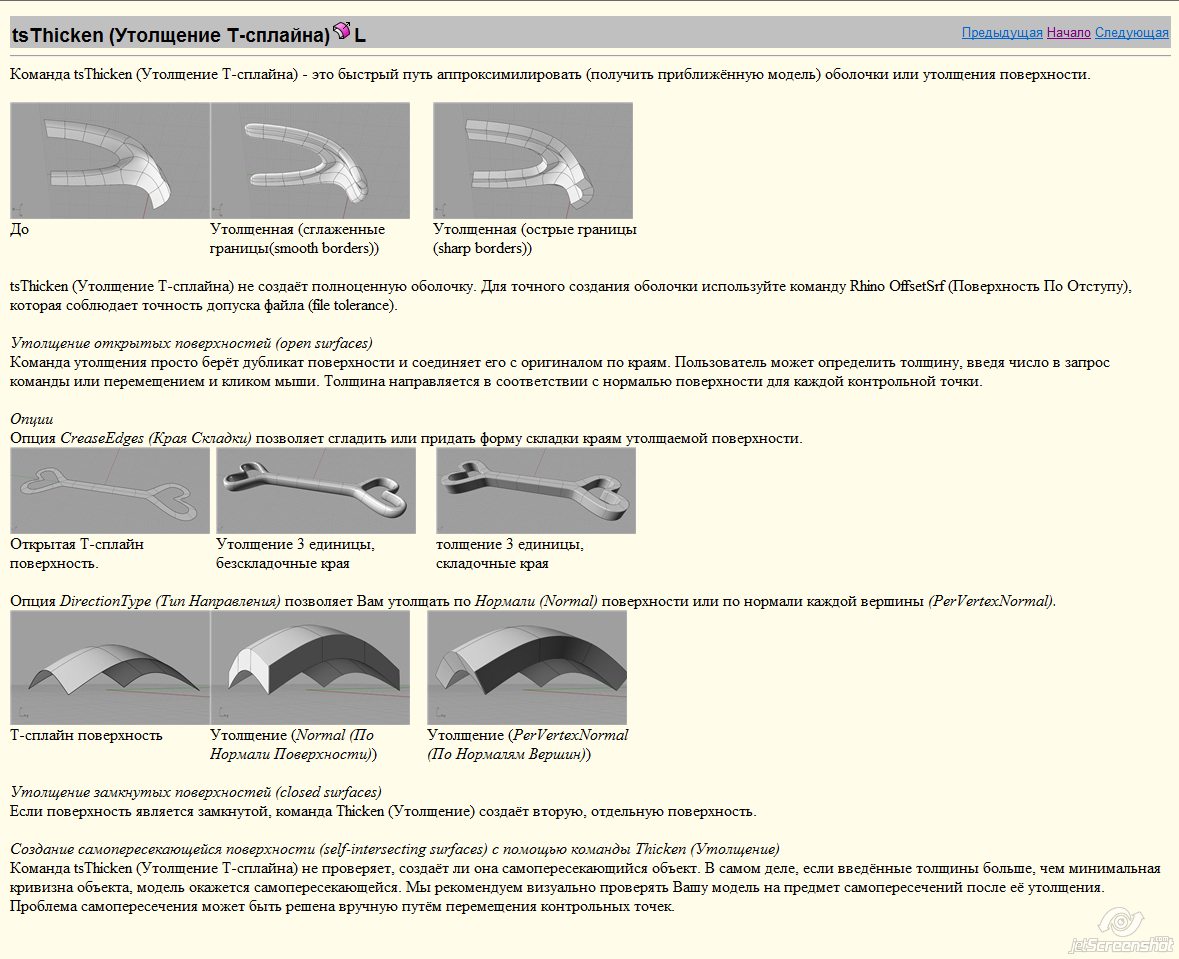Viewport: 1179px width, 959px height.
Task: Select the unthickened T-spline arch surface image
Action: pos(110,667)
